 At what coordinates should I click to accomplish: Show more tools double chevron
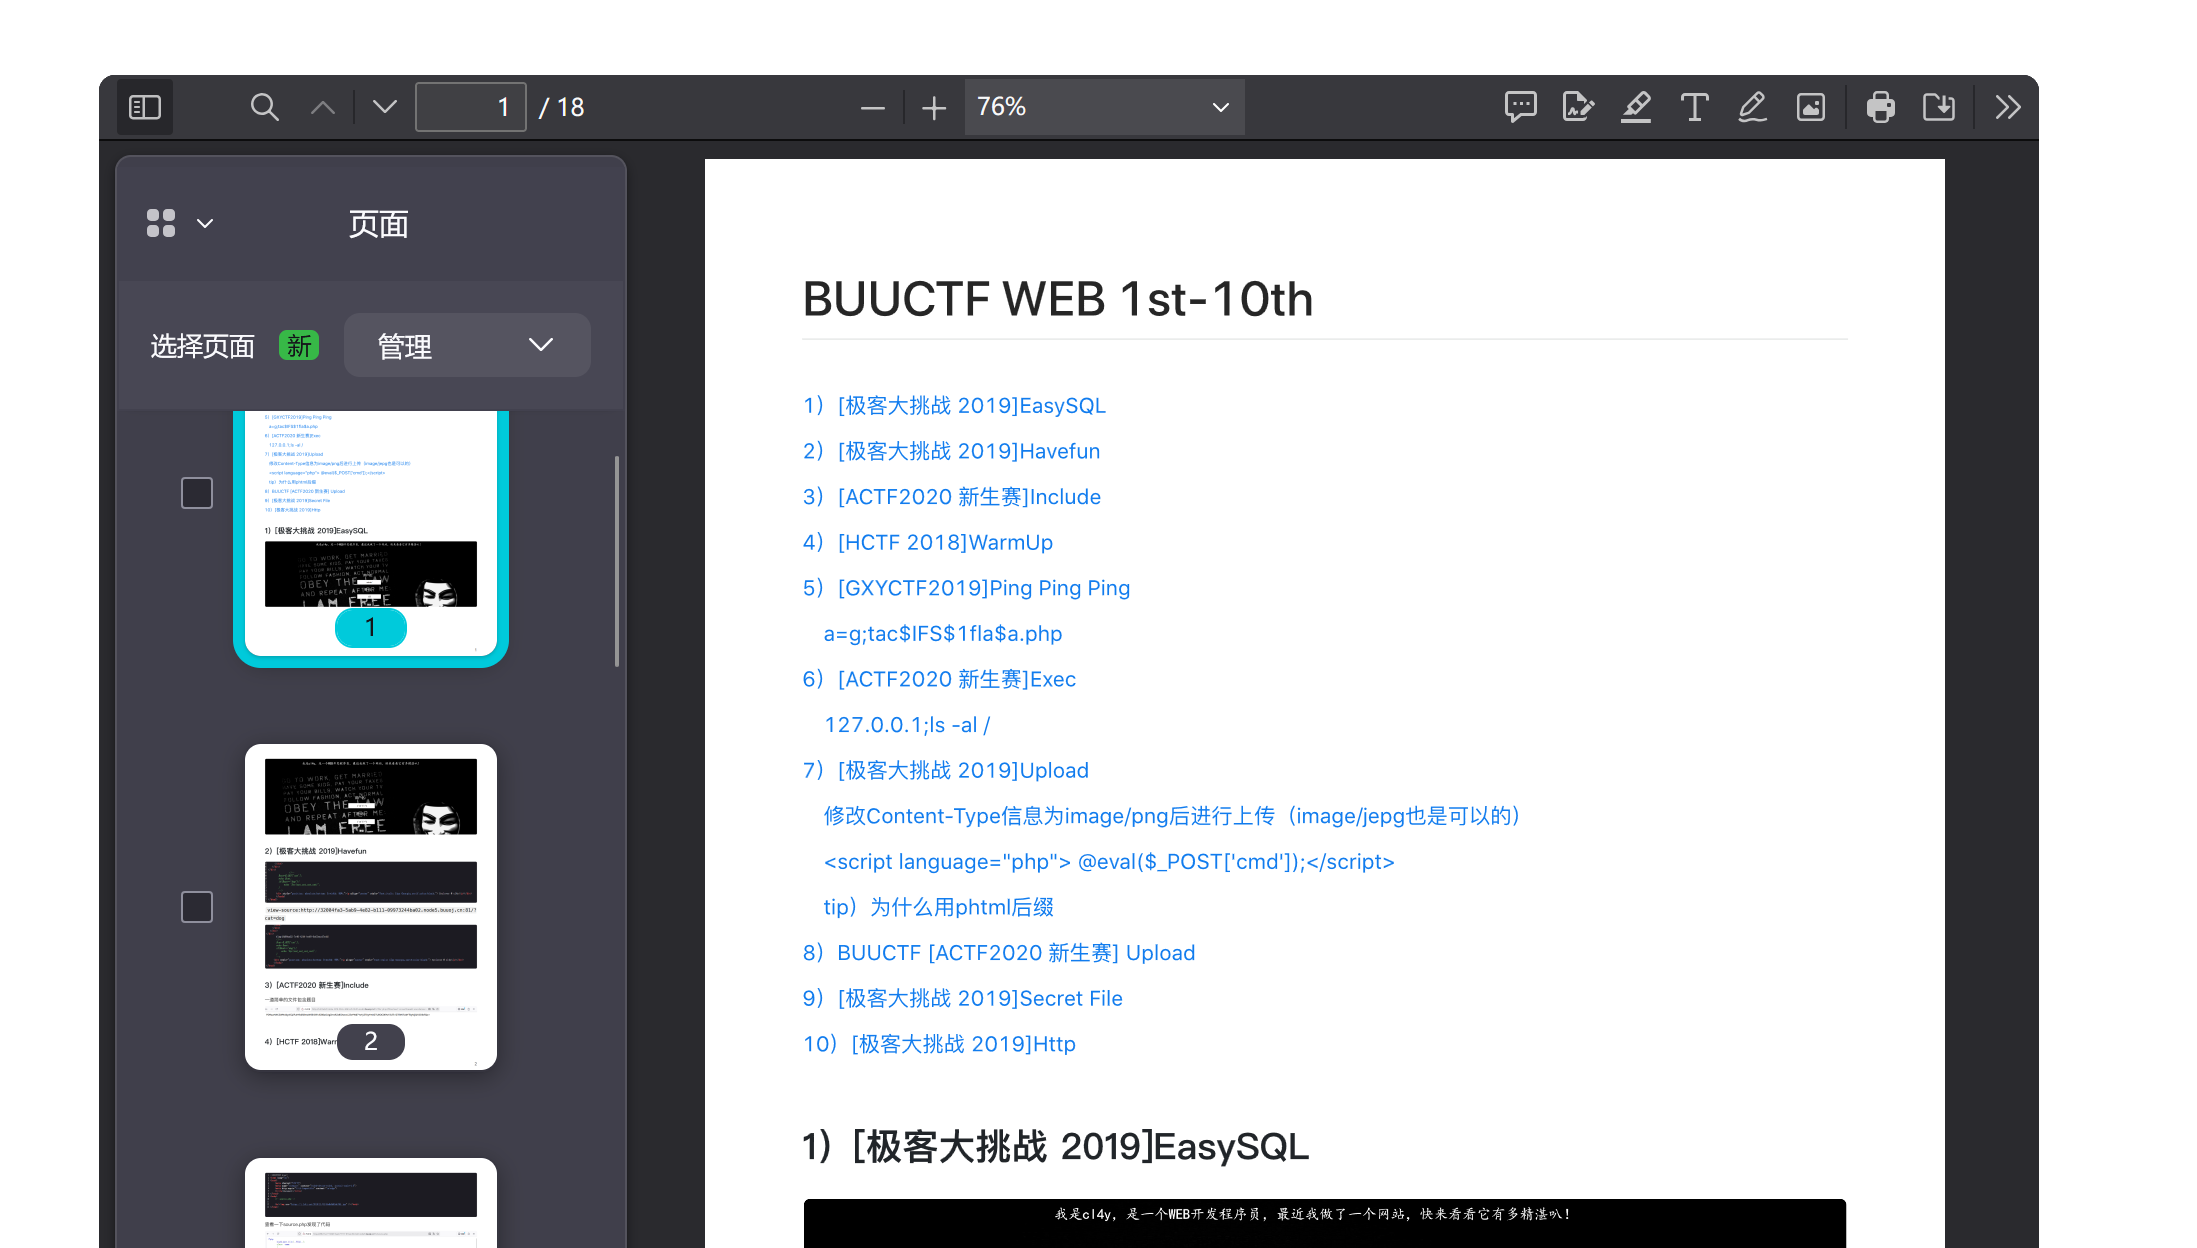coord(2008,107)
